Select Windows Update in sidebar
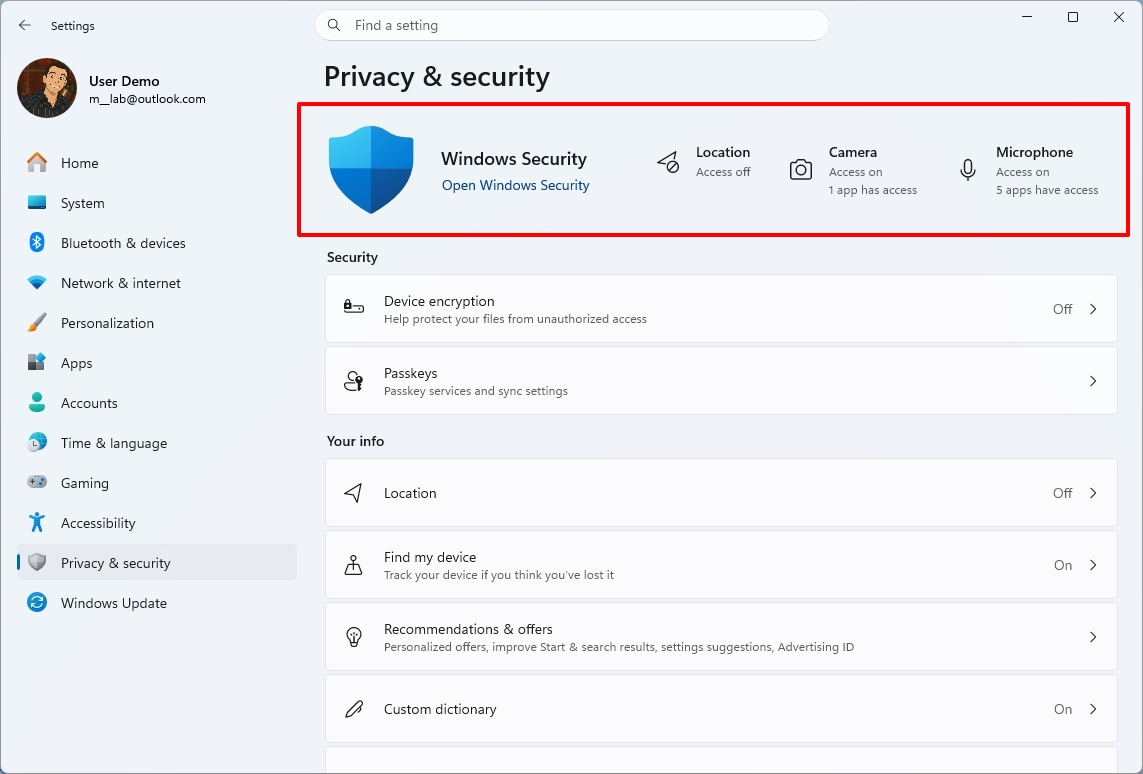 coord(157,603)
